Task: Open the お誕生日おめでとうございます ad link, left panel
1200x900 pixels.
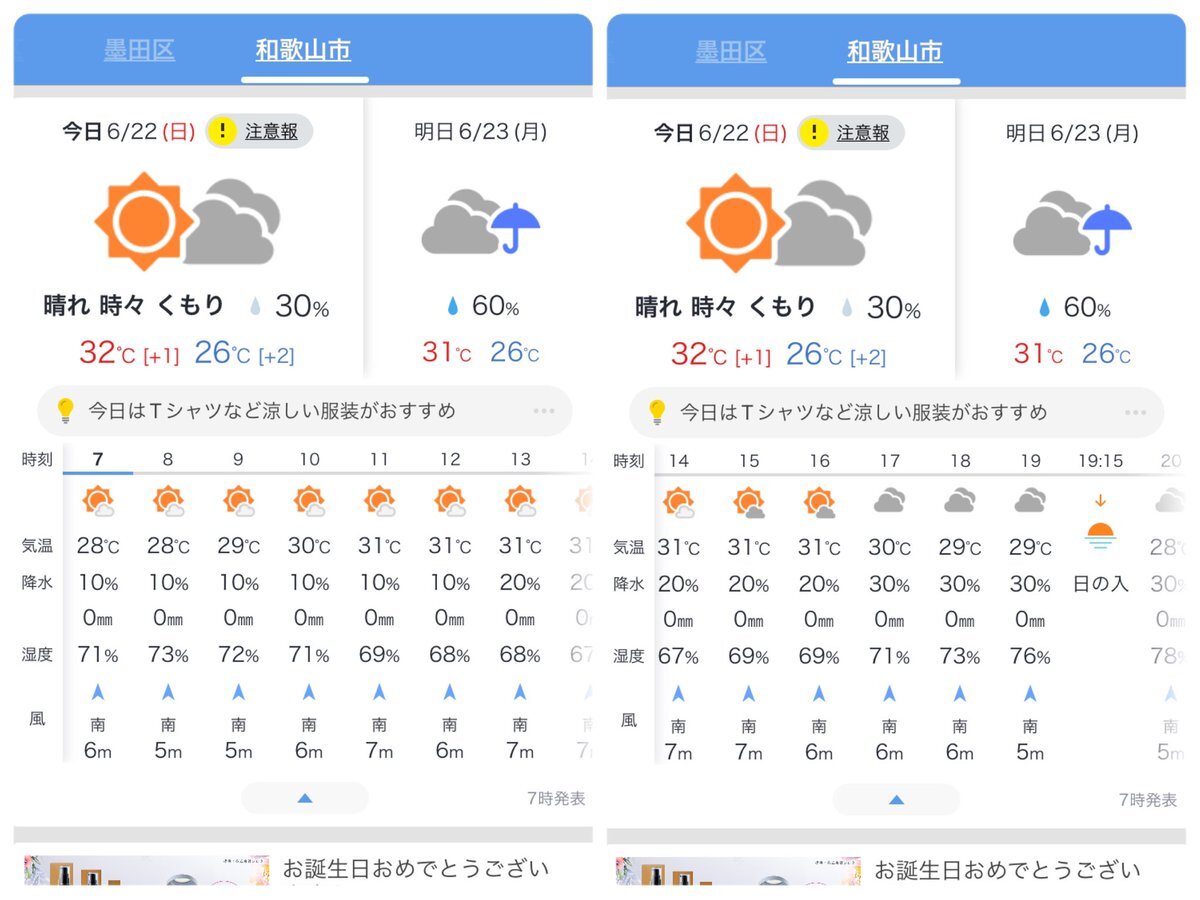Action: pyautogui.click(x=416, y=868)
